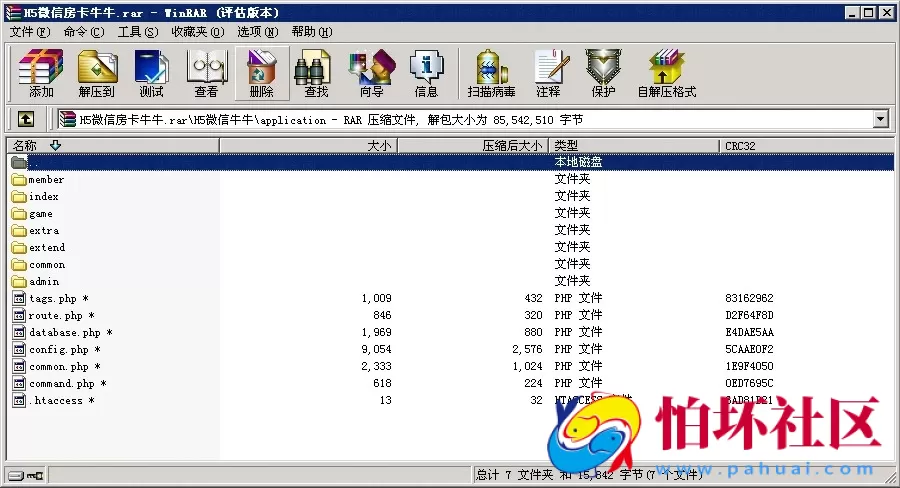Click the member folder icon
900x488 pixels.
pyautogui.click(x=20, y=180)
